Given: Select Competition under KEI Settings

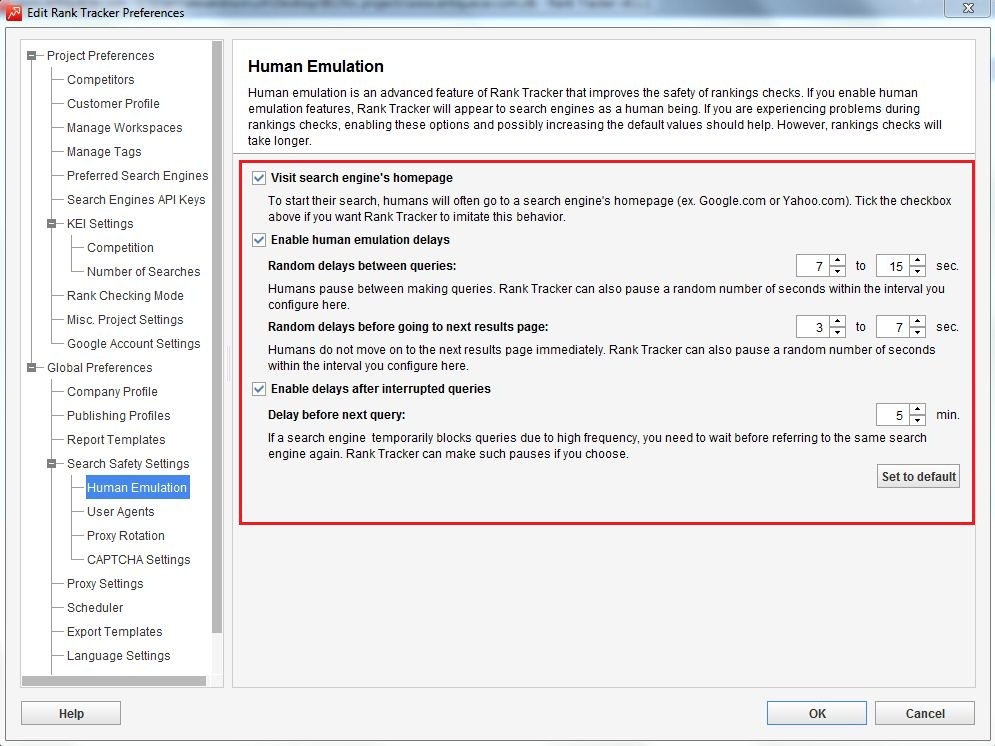Looking at the screenshot, I should point(121,248).
